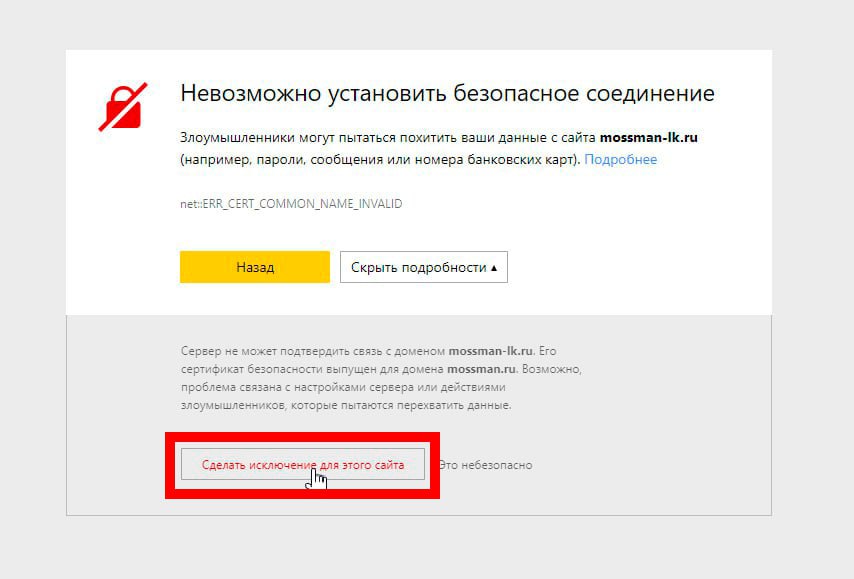Collapse details via Скрыть подробности
Image resolution: width=854 pixels, height=579 pixels.
click(424, 267)
